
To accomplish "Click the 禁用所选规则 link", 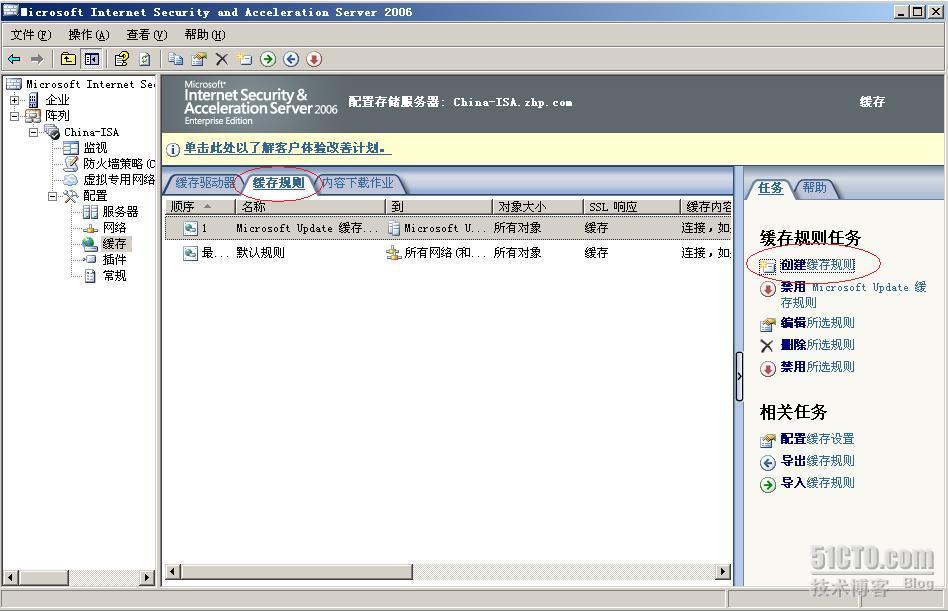I will 817,366.
